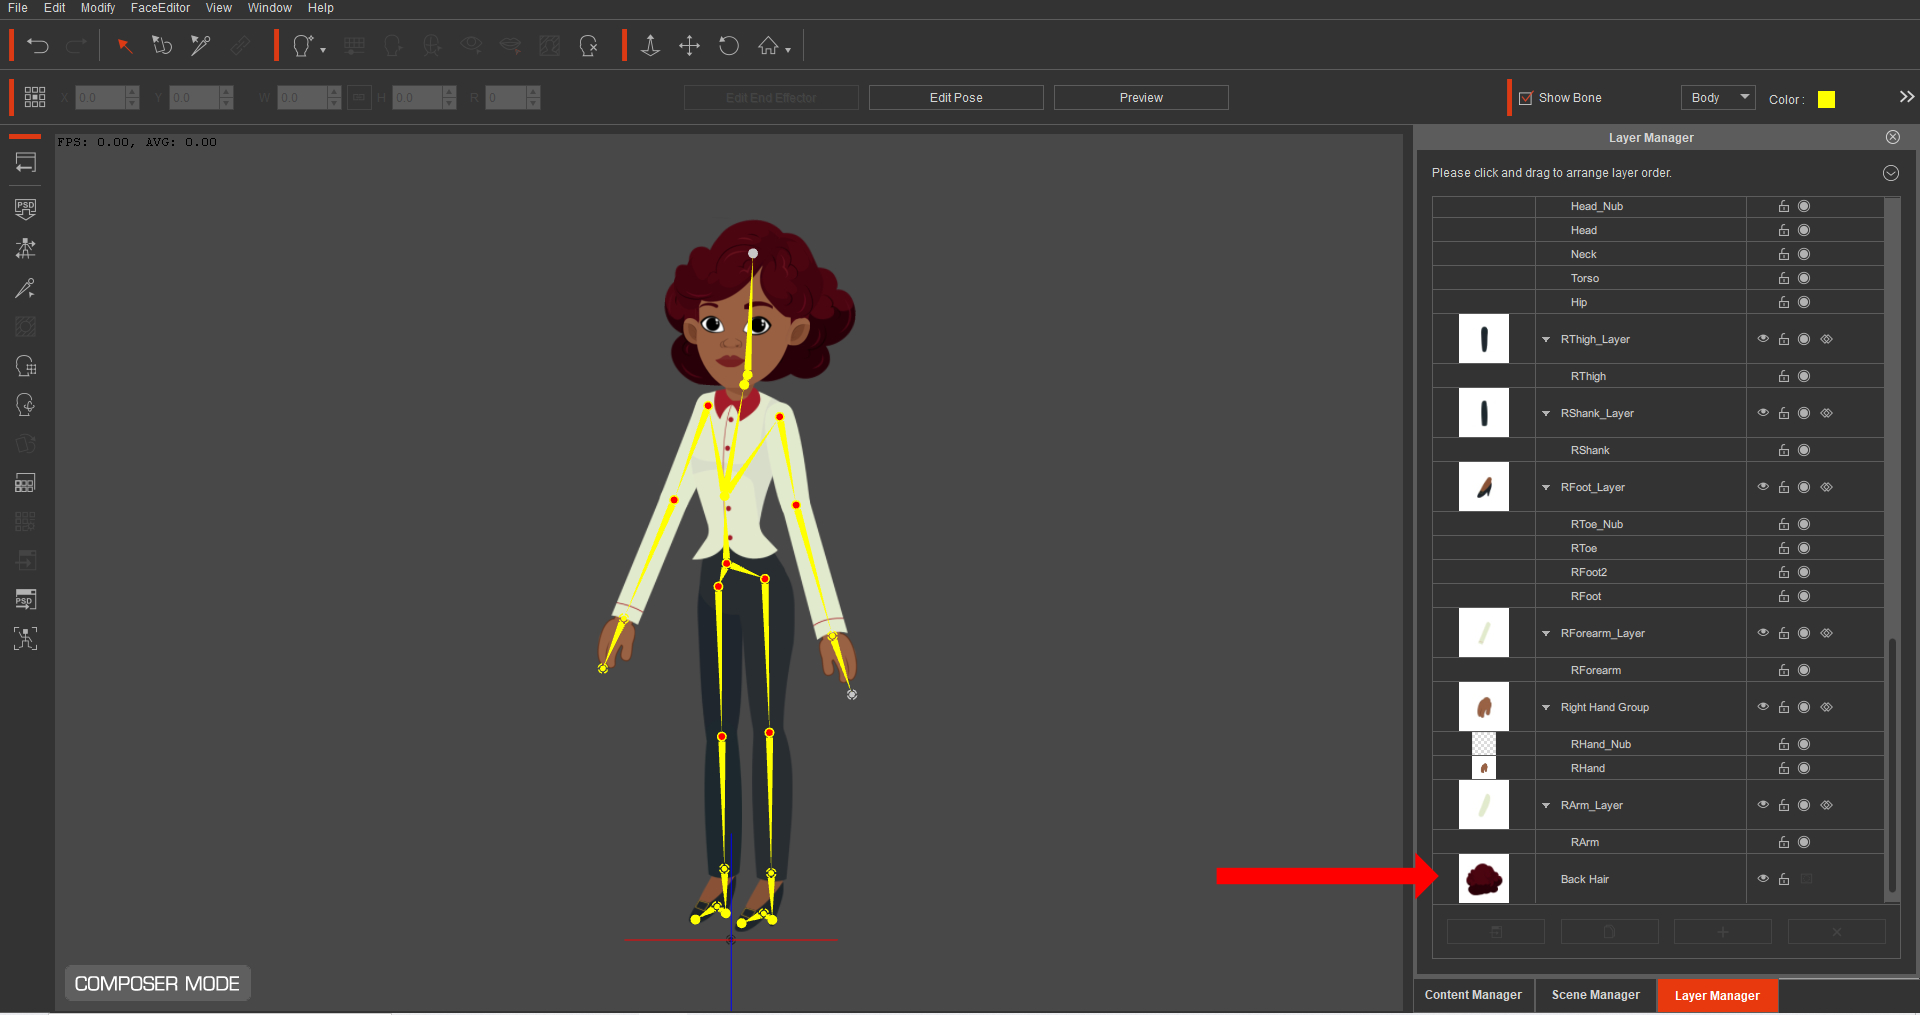Toggle visibility of RForearm_Layer

coord(1763,633)
